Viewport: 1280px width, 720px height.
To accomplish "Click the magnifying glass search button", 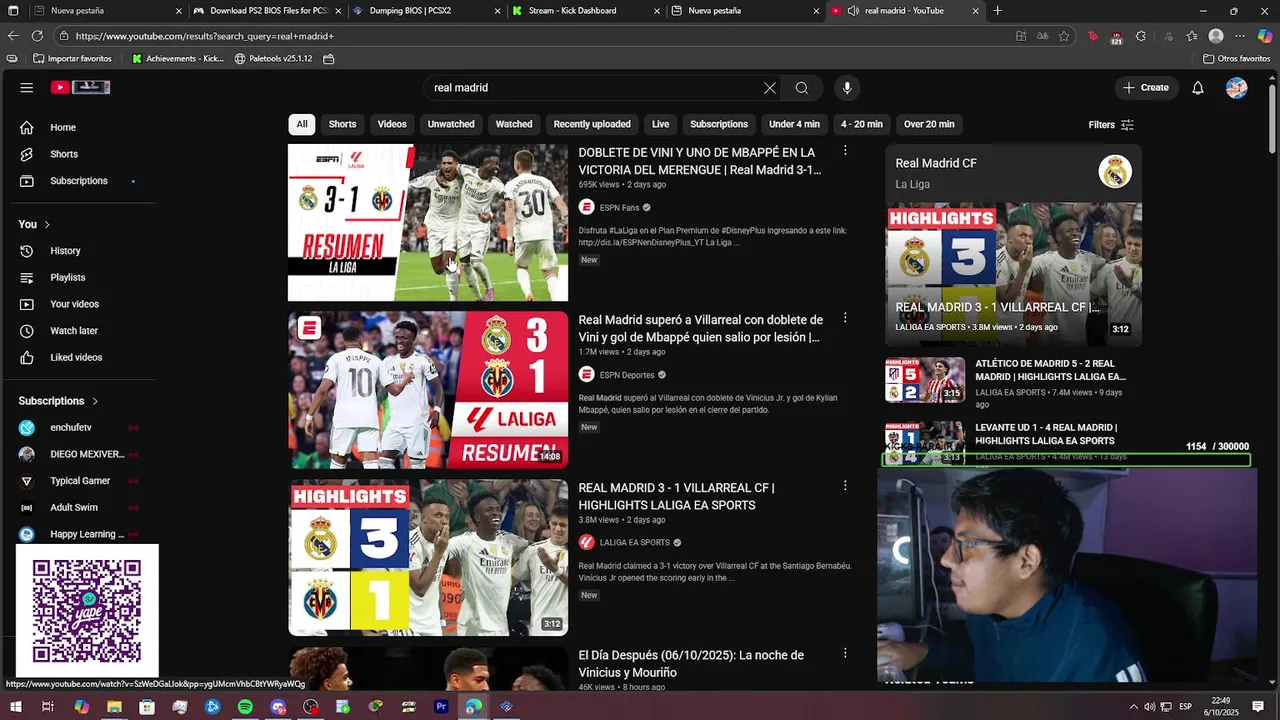I will tap(802, 88).
